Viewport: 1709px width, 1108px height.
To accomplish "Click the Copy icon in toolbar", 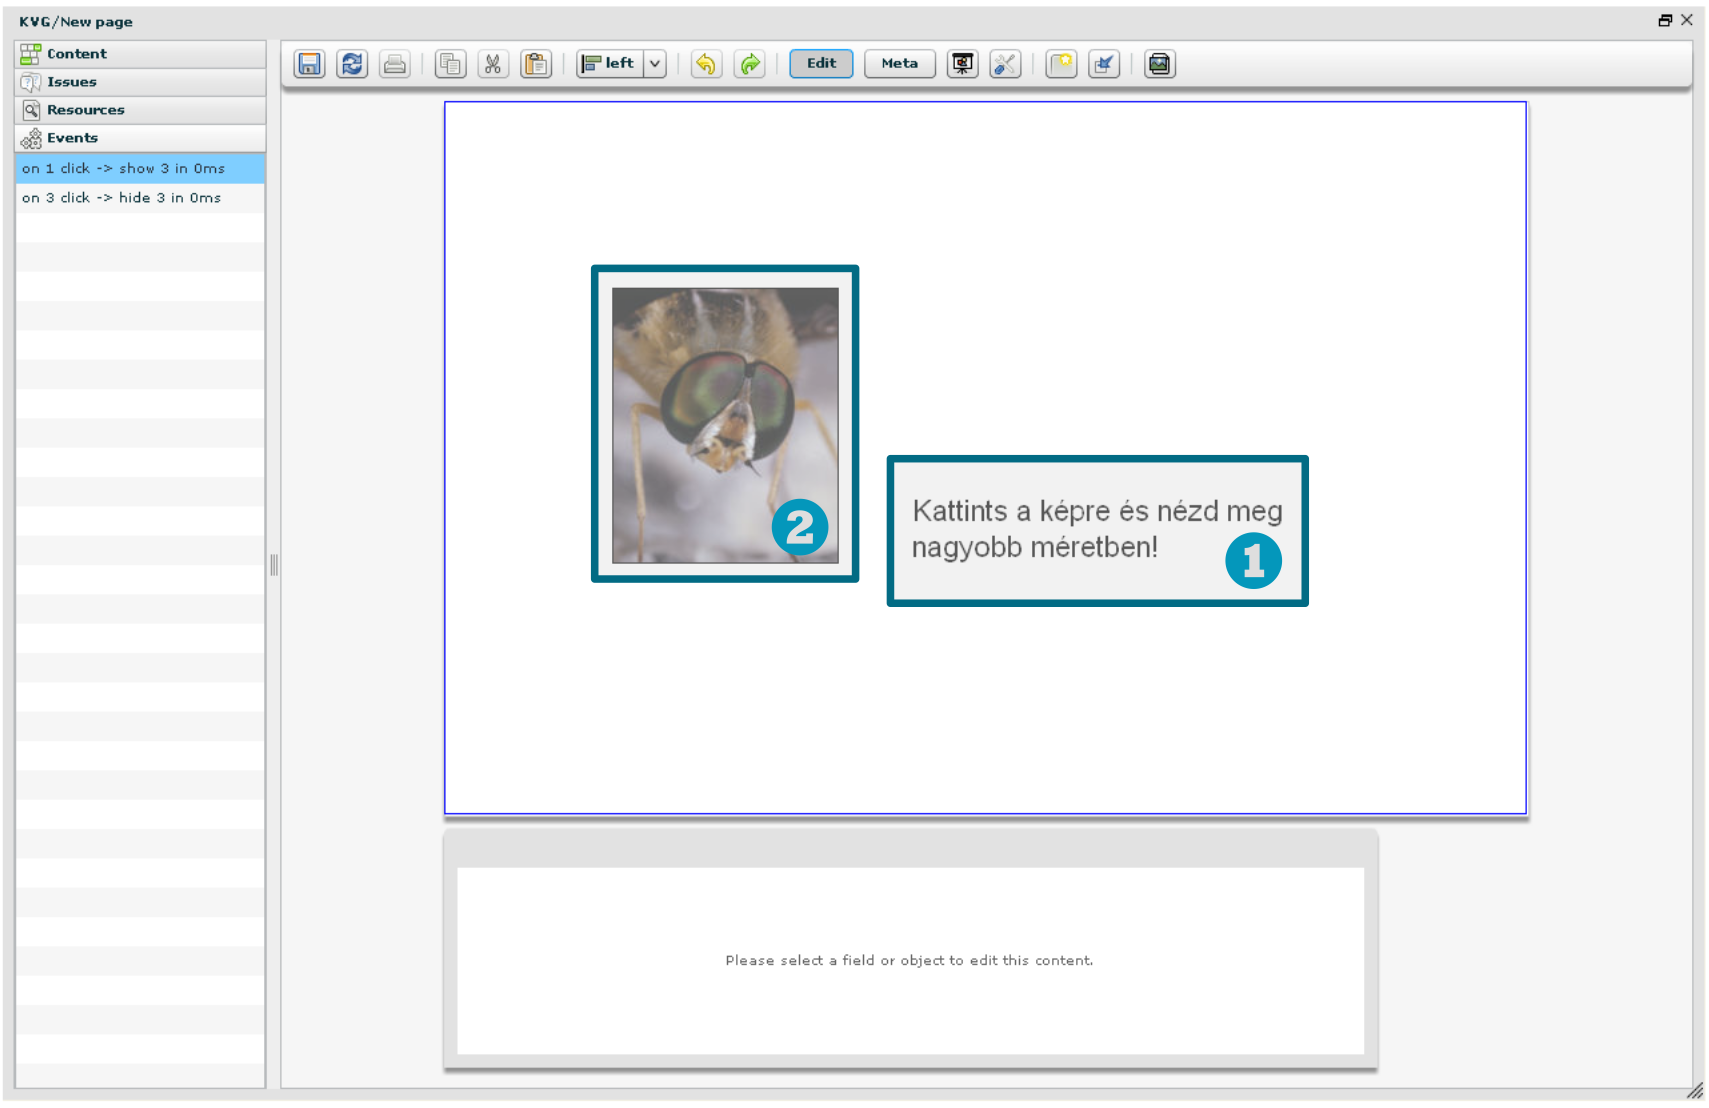I will point(451,64).
